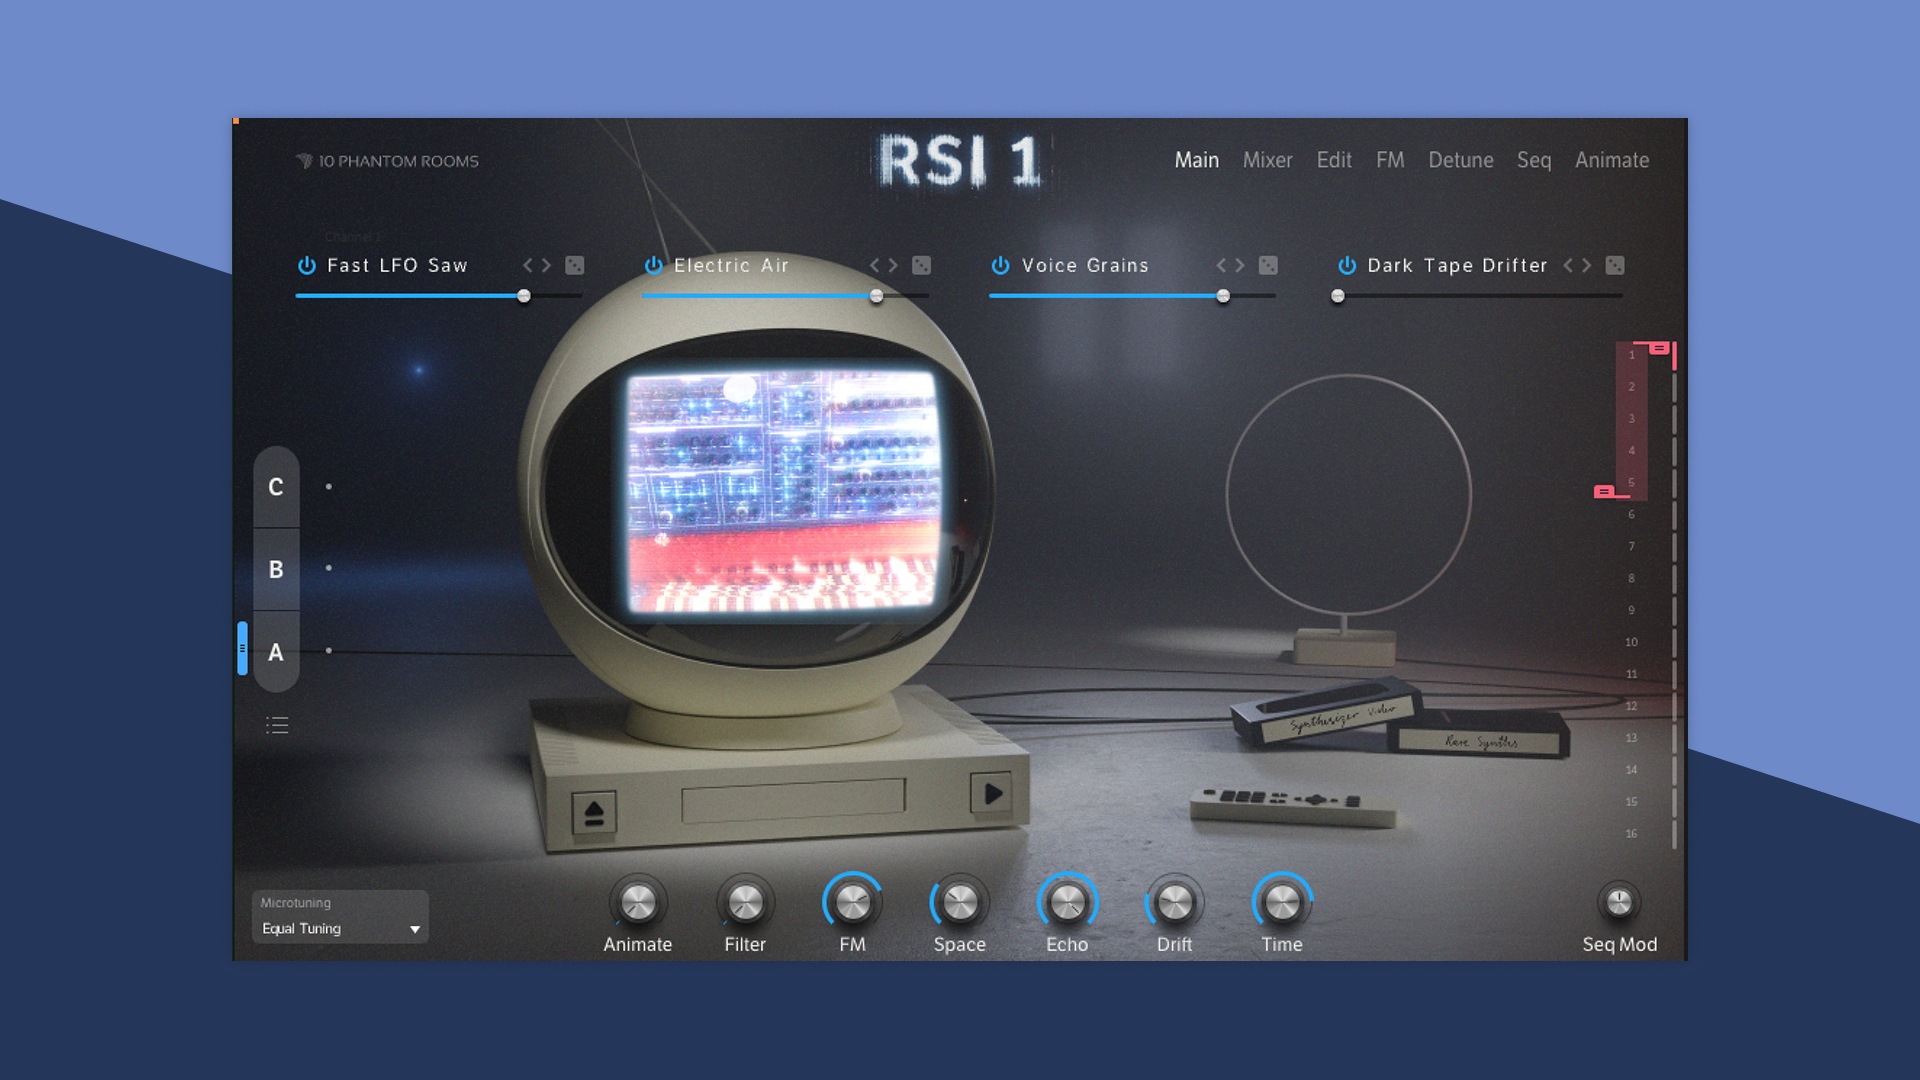1920x1080 pixels.
Task: Open the preset list icon below snapshot buttons
Action: (x=277, y=724)
